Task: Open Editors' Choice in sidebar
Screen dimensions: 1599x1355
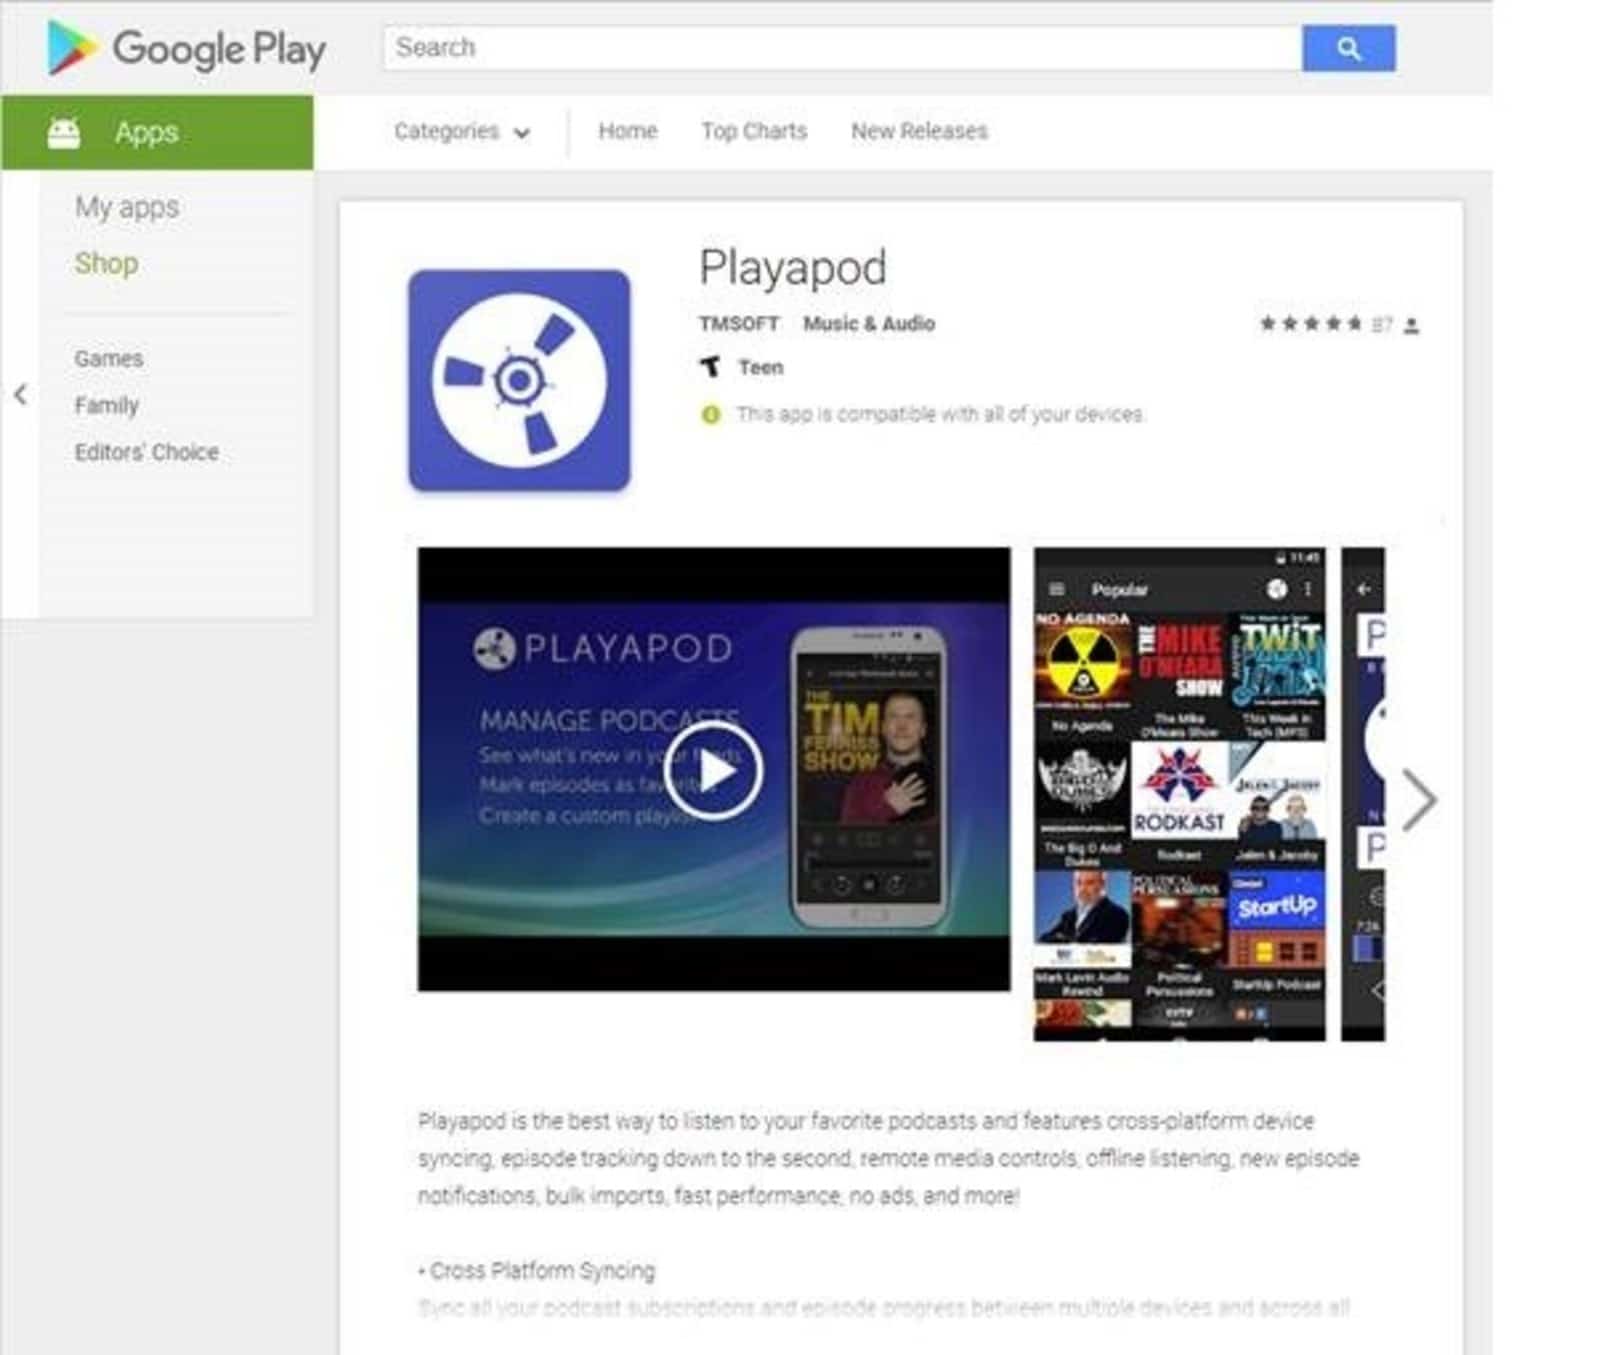Action: 146,452
